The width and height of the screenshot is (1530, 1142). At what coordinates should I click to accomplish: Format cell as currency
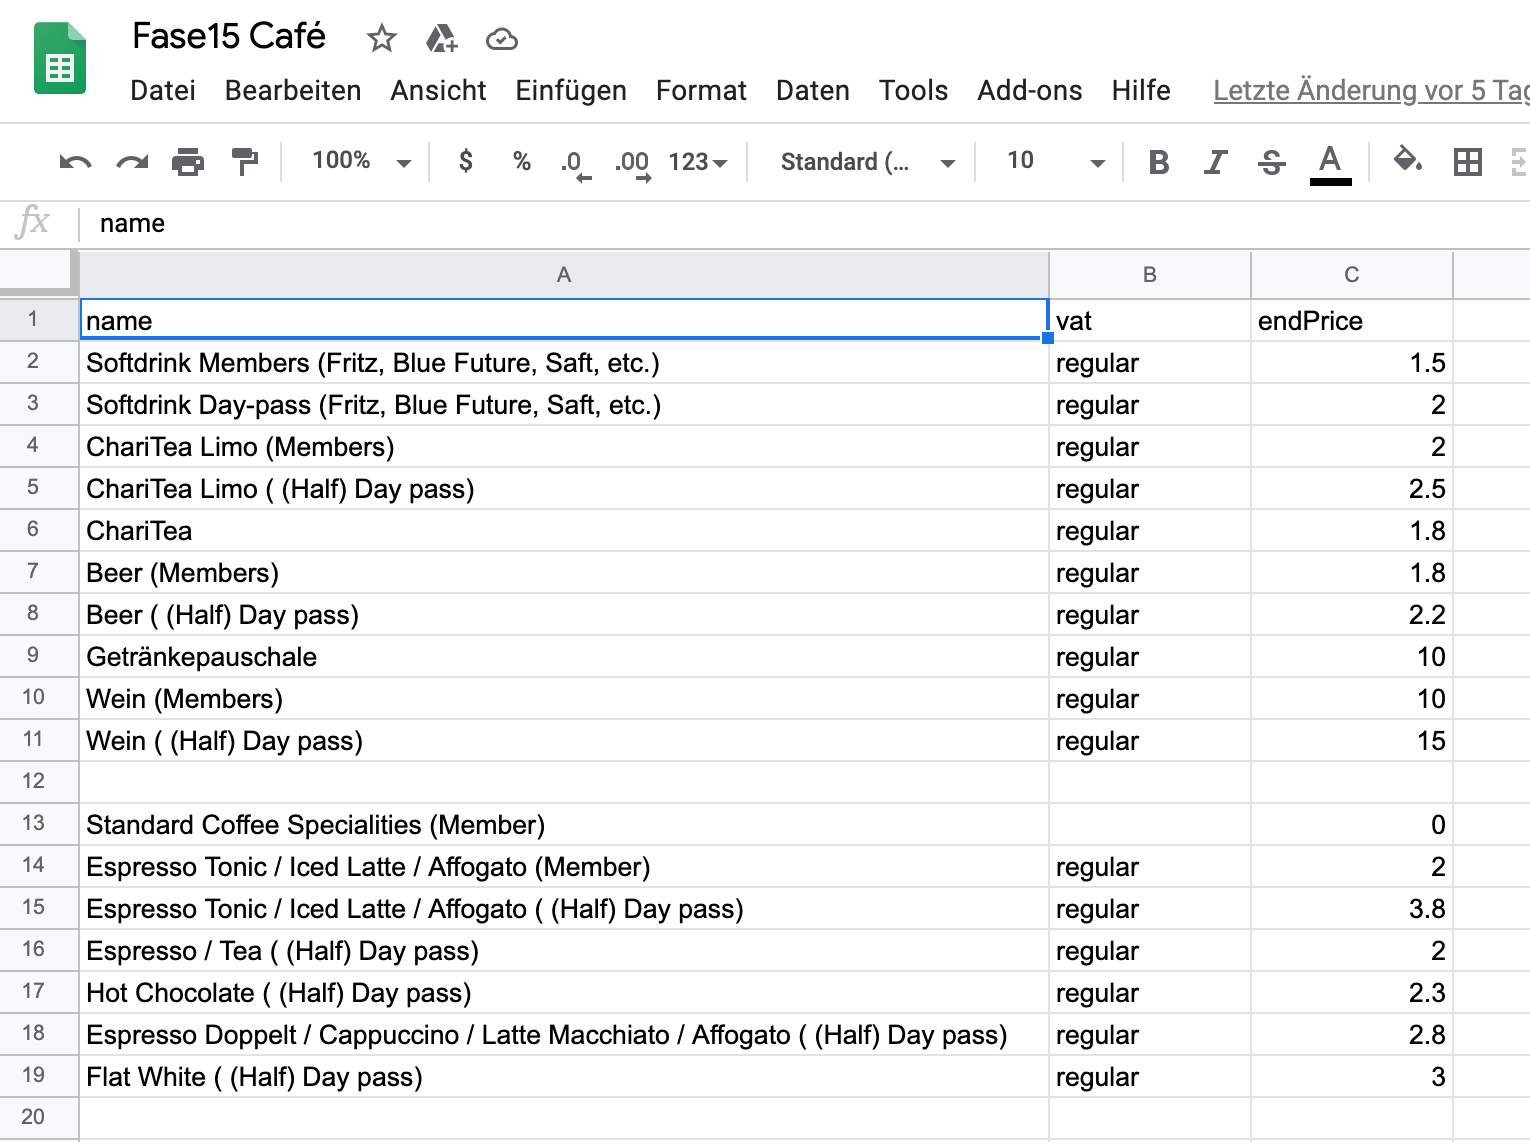click(x=464, y=161)
